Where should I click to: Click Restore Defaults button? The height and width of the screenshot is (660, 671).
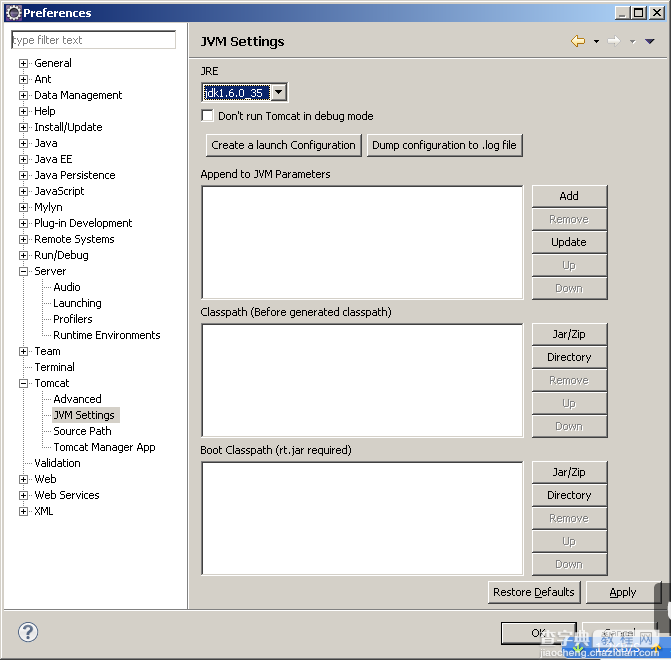534,592
